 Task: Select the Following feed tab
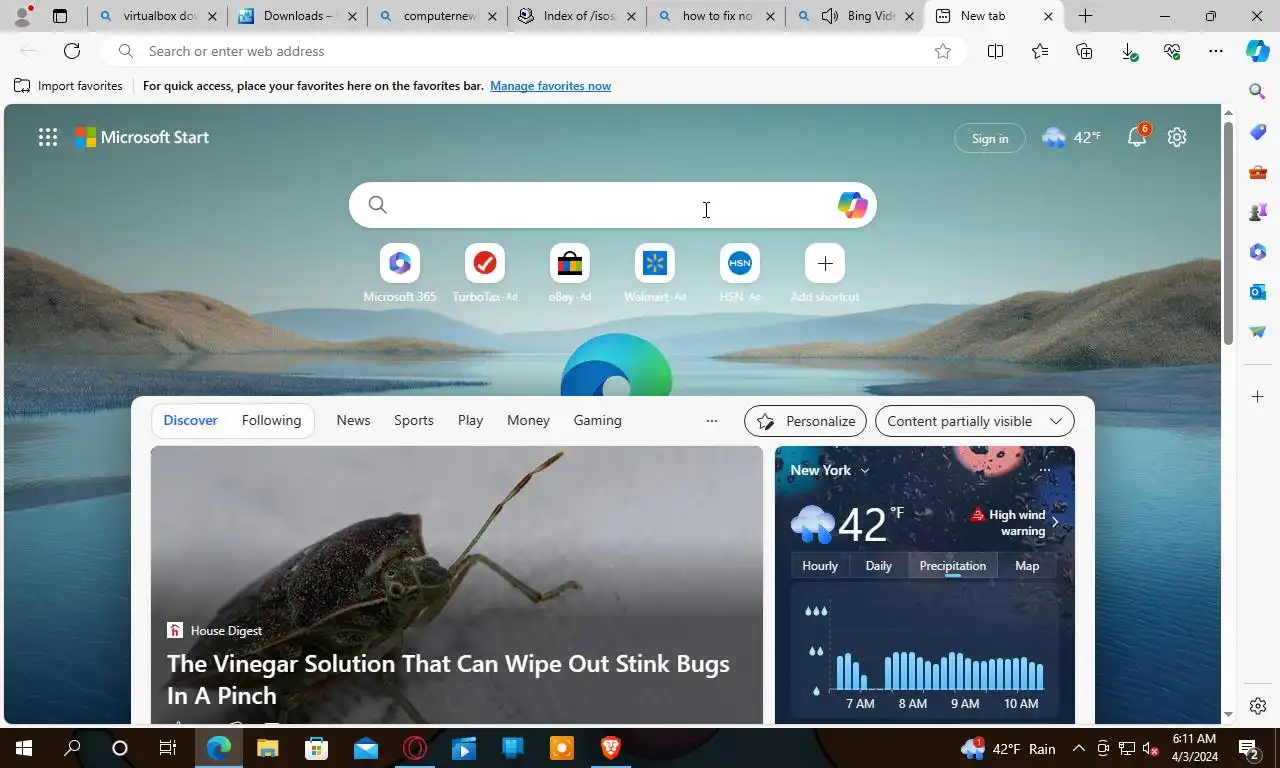pyautogui.click(x=271, y=420)
